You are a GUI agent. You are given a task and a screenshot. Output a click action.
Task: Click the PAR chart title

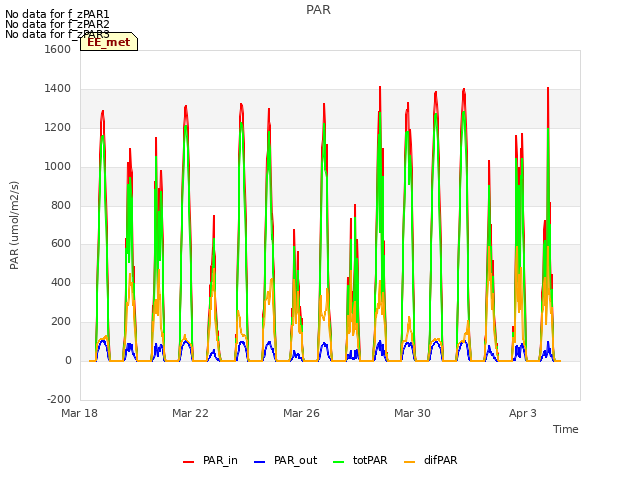point(318,10)
